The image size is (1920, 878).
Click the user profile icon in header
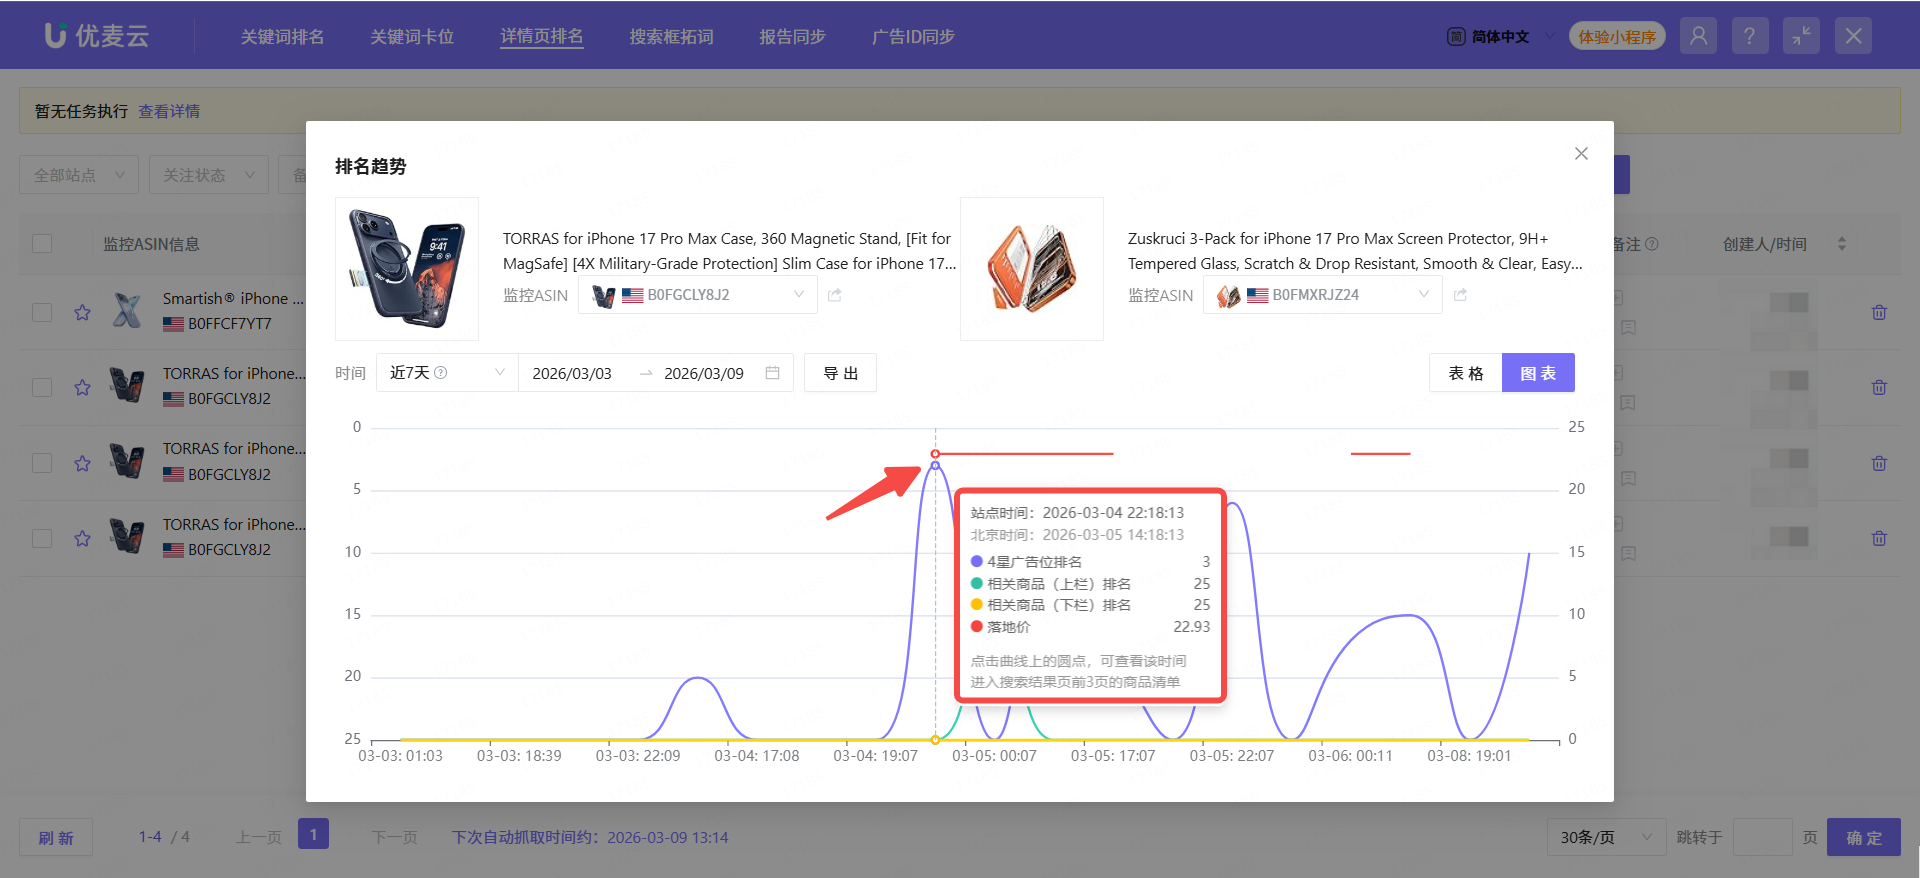[x=1698, y=36]
